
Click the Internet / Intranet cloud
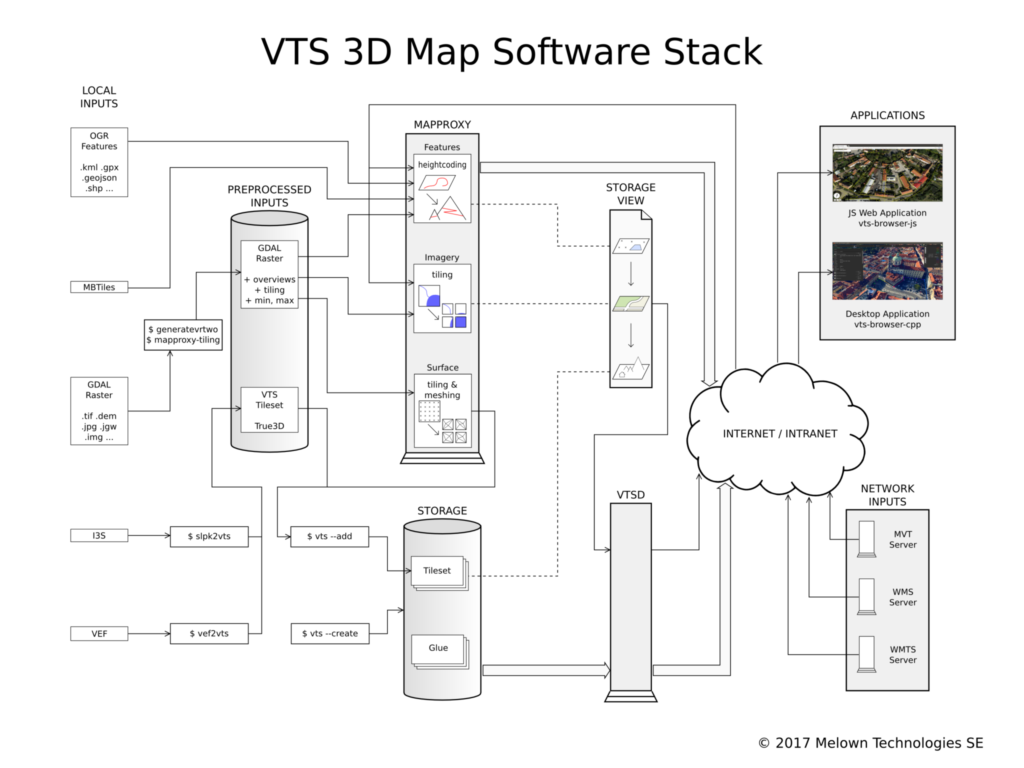point(778,430)
